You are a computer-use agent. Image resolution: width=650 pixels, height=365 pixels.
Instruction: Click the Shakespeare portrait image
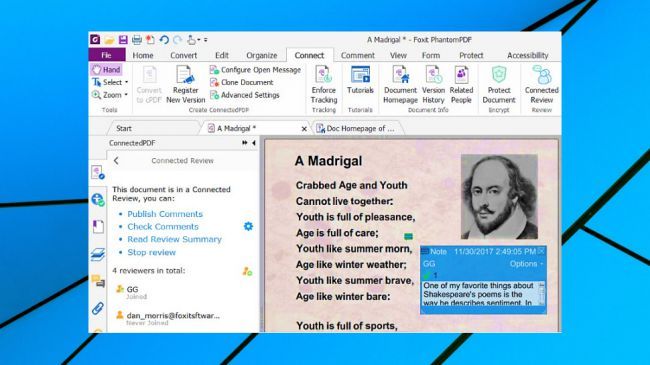[499, 197]
